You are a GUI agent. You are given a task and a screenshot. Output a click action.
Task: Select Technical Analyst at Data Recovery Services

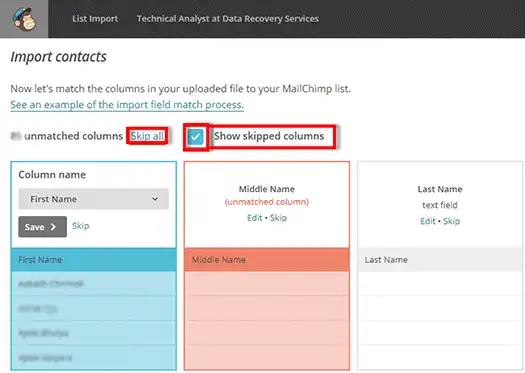click(228, 19)
